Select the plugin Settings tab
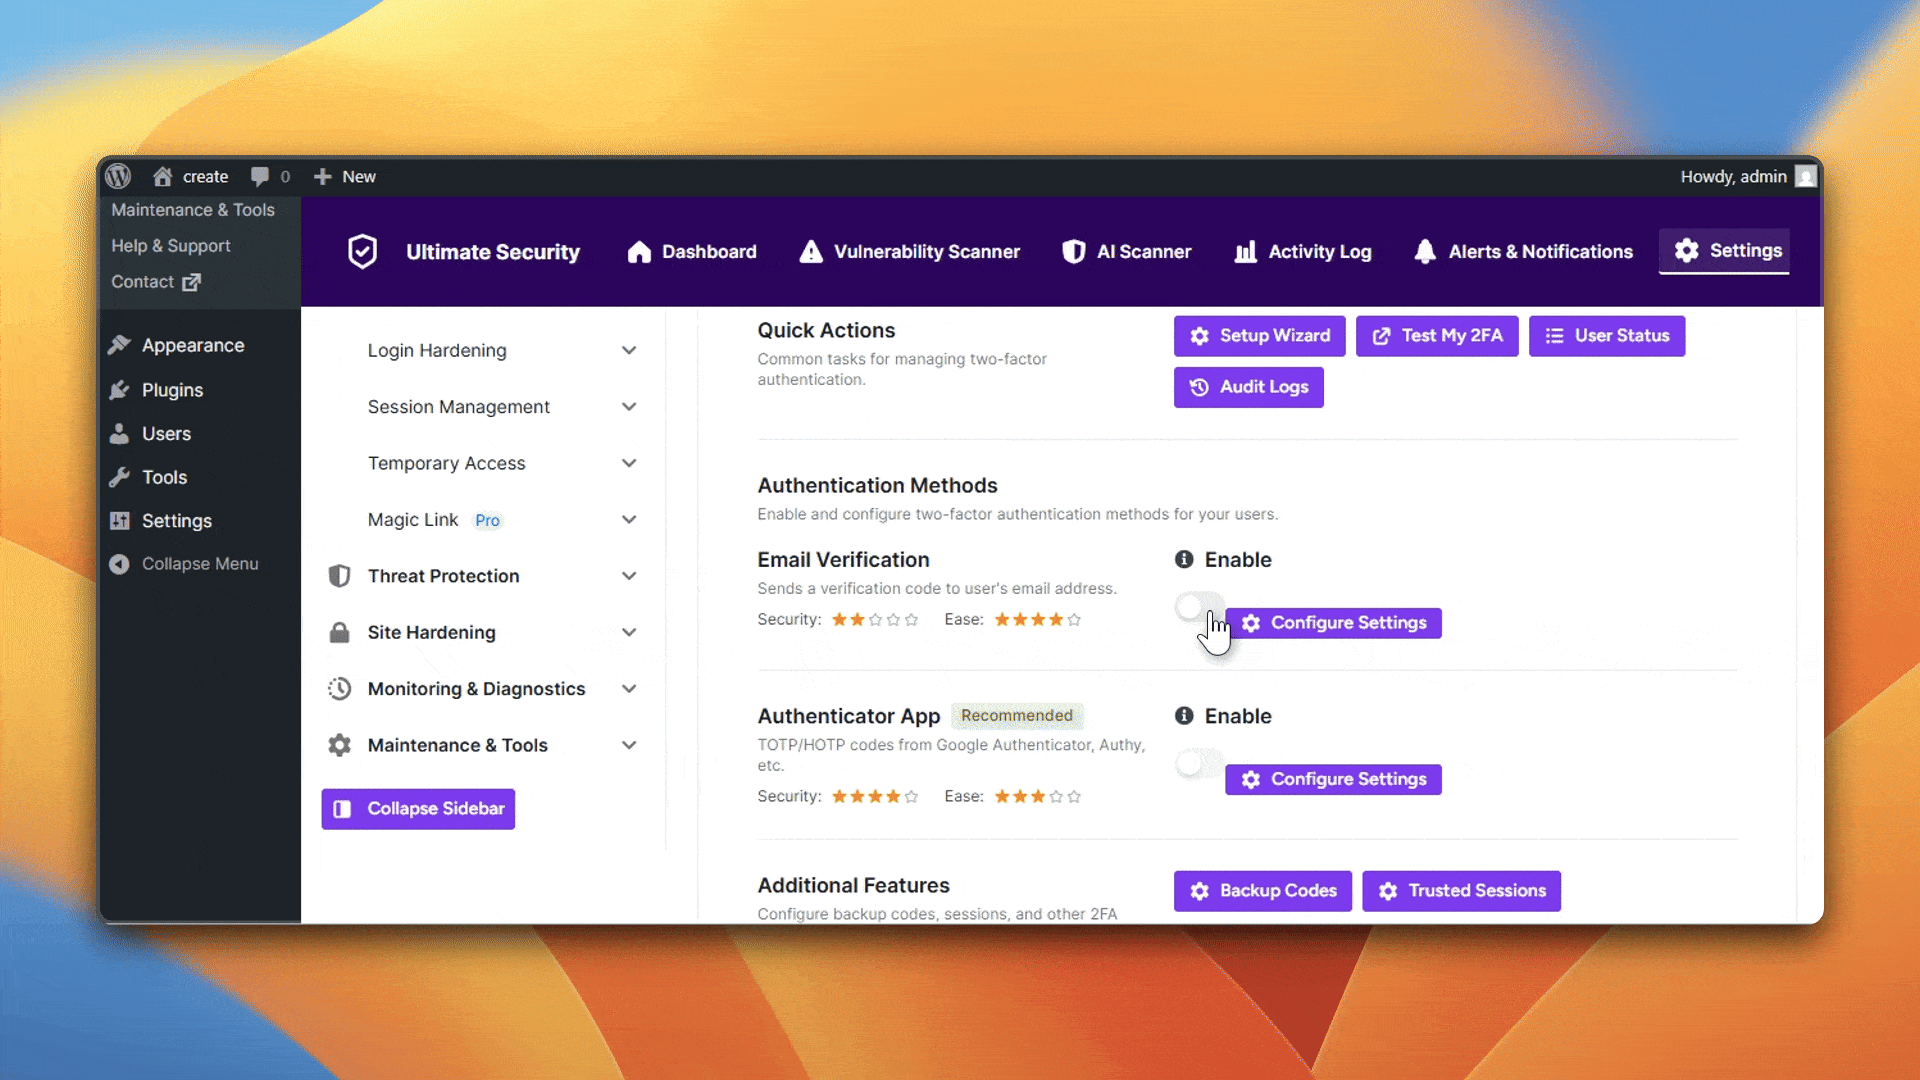 (x=1724, y=251)
